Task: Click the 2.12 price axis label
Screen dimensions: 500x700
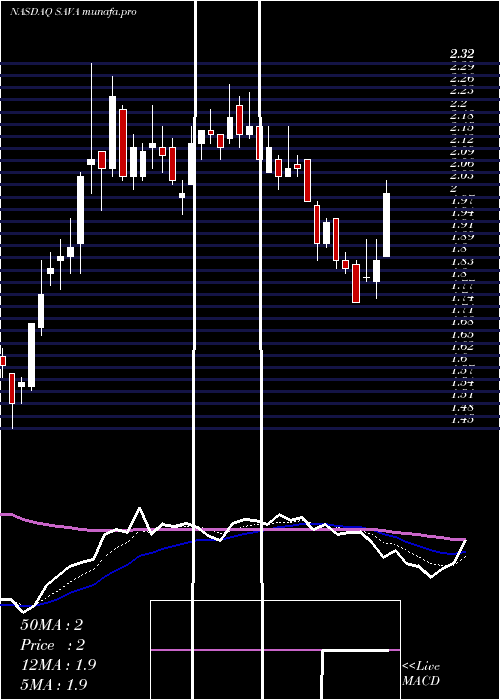Action: tap(462, 140)
